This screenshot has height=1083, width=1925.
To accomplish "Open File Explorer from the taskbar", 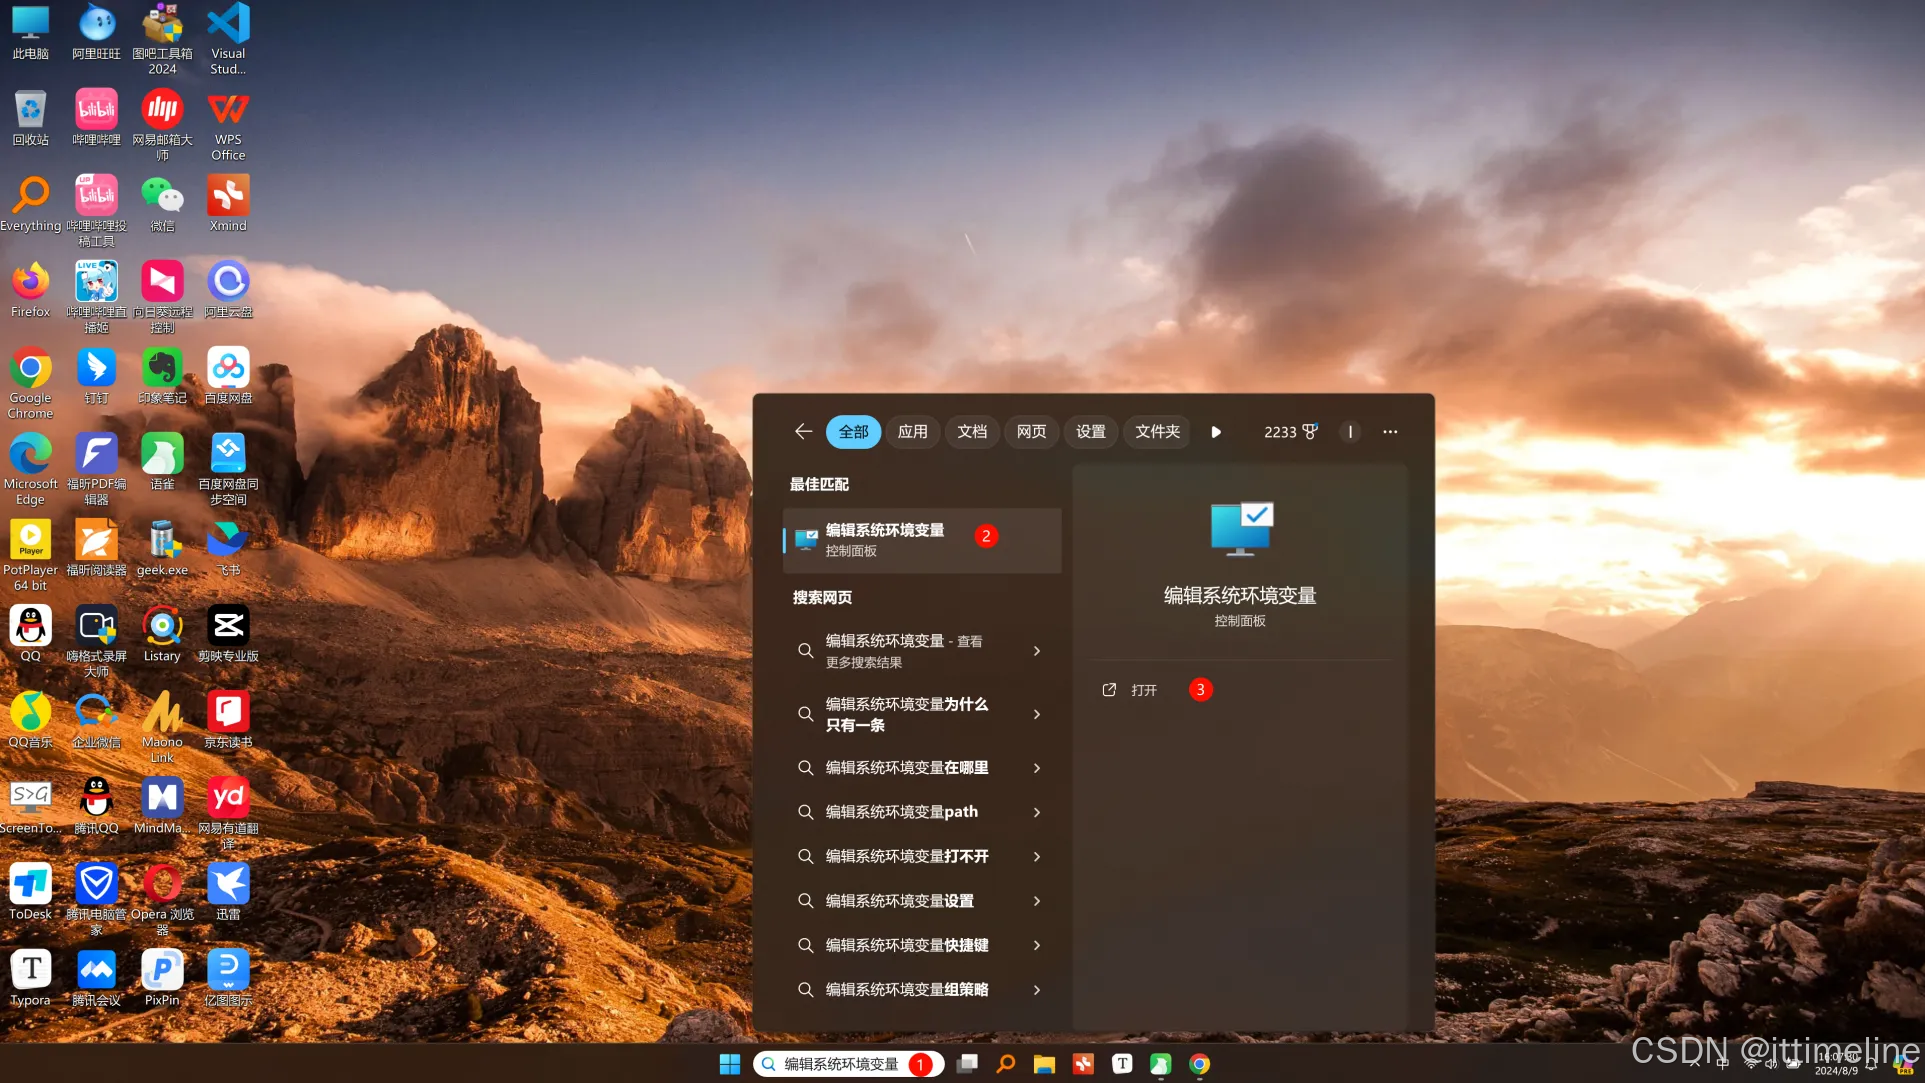I will (x=1044, y=1064).
